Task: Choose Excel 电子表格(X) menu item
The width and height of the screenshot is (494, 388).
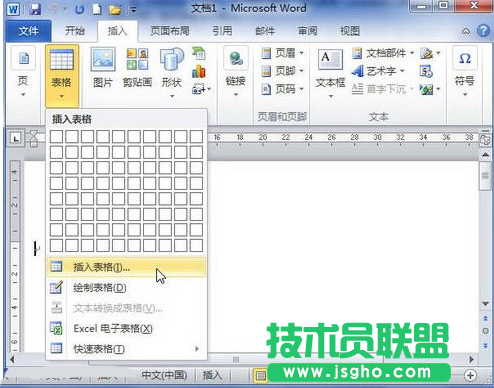Action: pyautogui.click(x=126, y=329)
